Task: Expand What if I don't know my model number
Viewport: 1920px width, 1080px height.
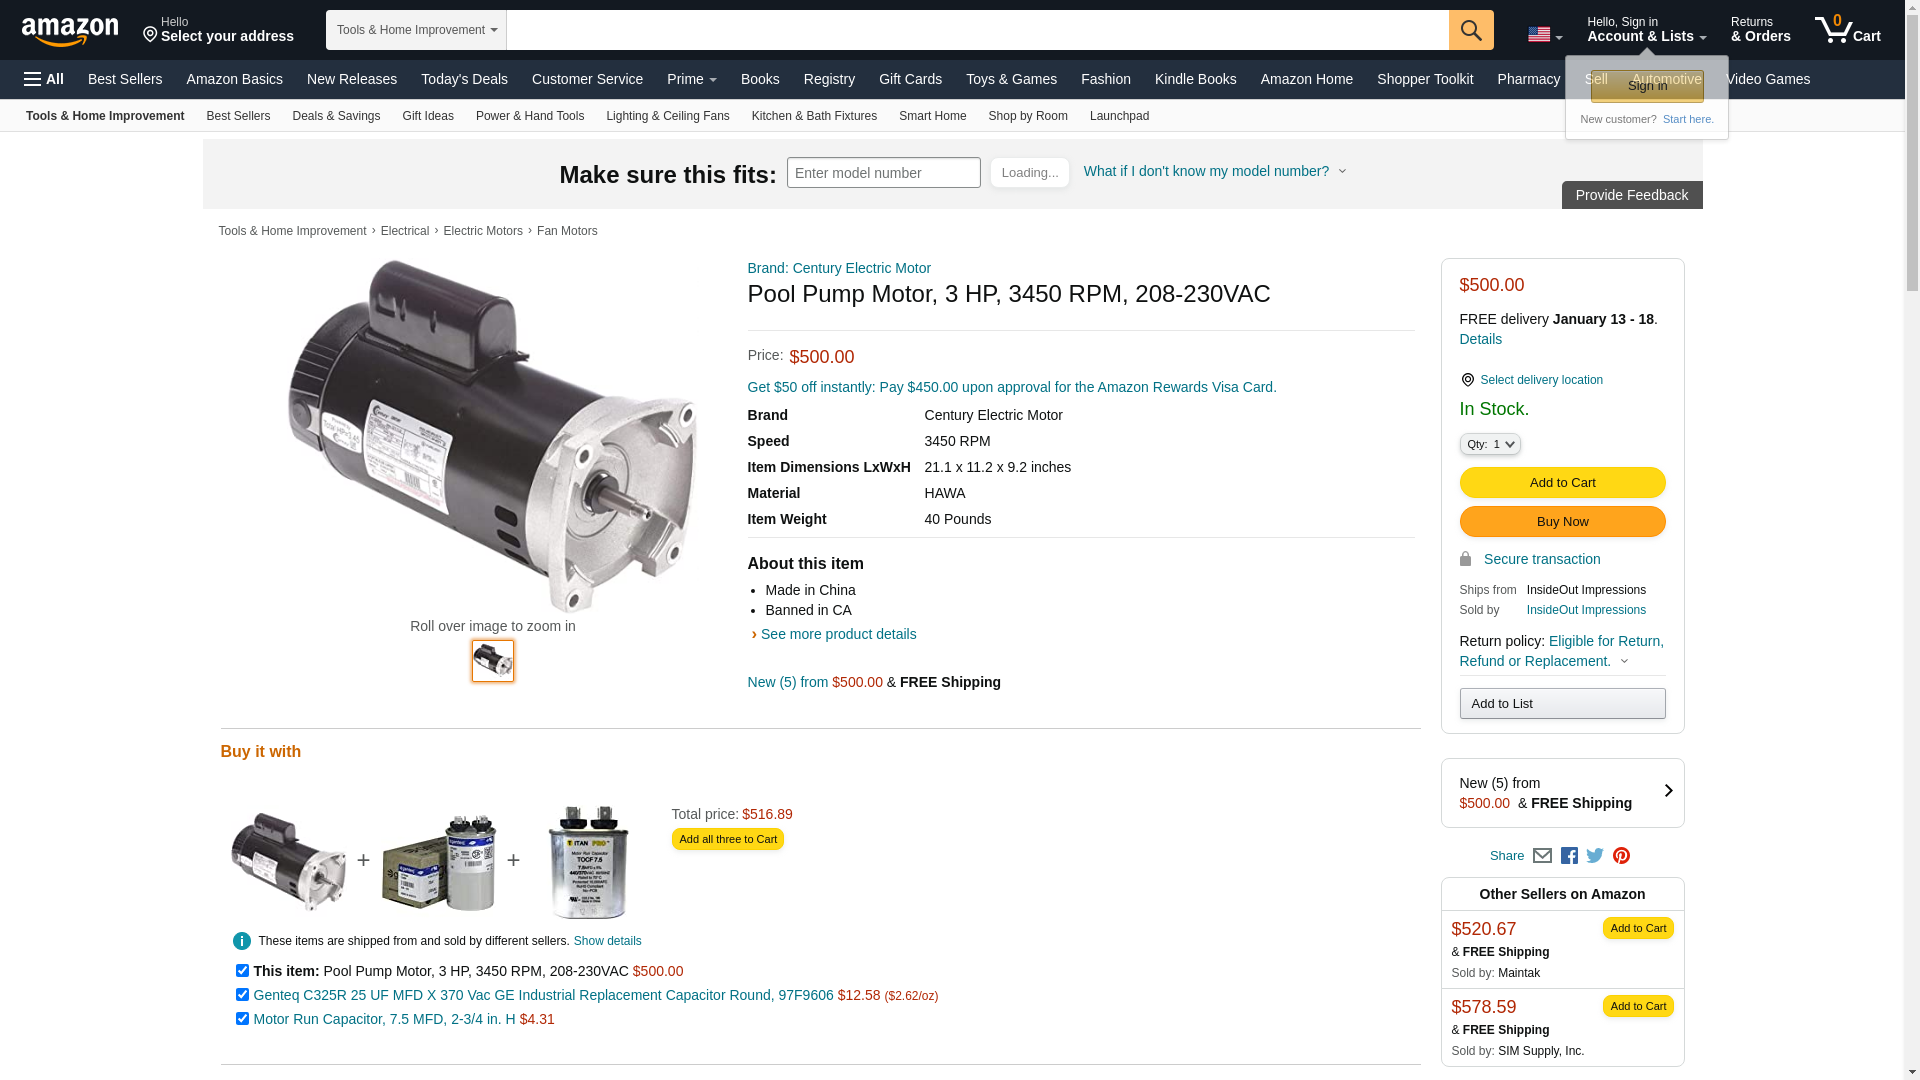Action: 1215,171
